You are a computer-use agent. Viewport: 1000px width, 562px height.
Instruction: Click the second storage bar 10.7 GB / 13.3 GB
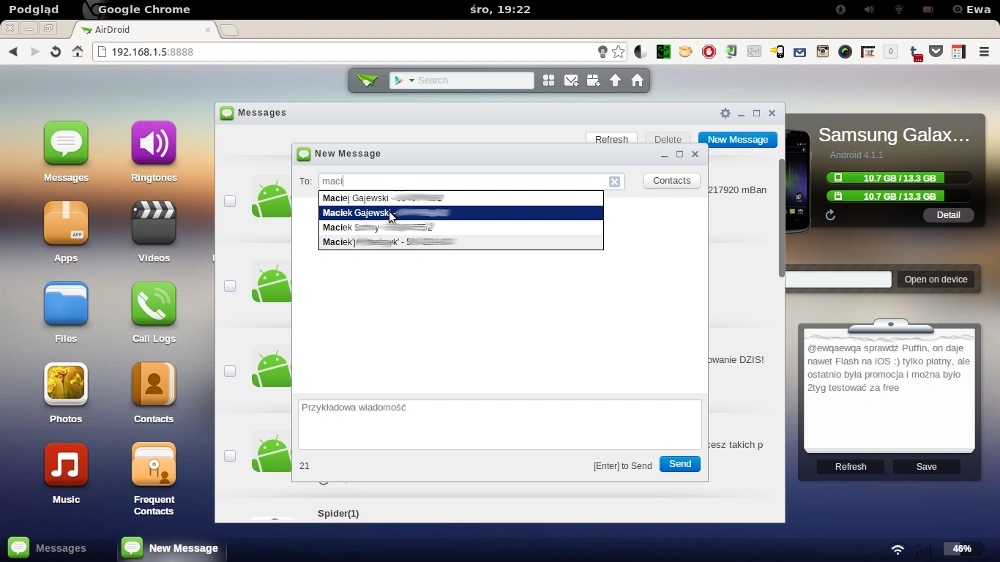(899, 196)
